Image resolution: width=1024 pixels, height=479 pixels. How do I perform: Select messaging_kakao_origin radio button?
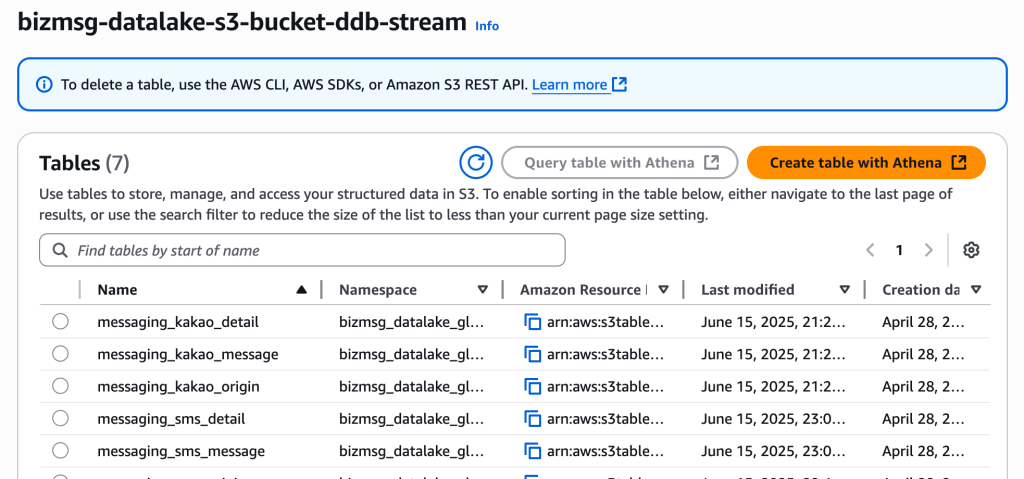pos(60,386)
